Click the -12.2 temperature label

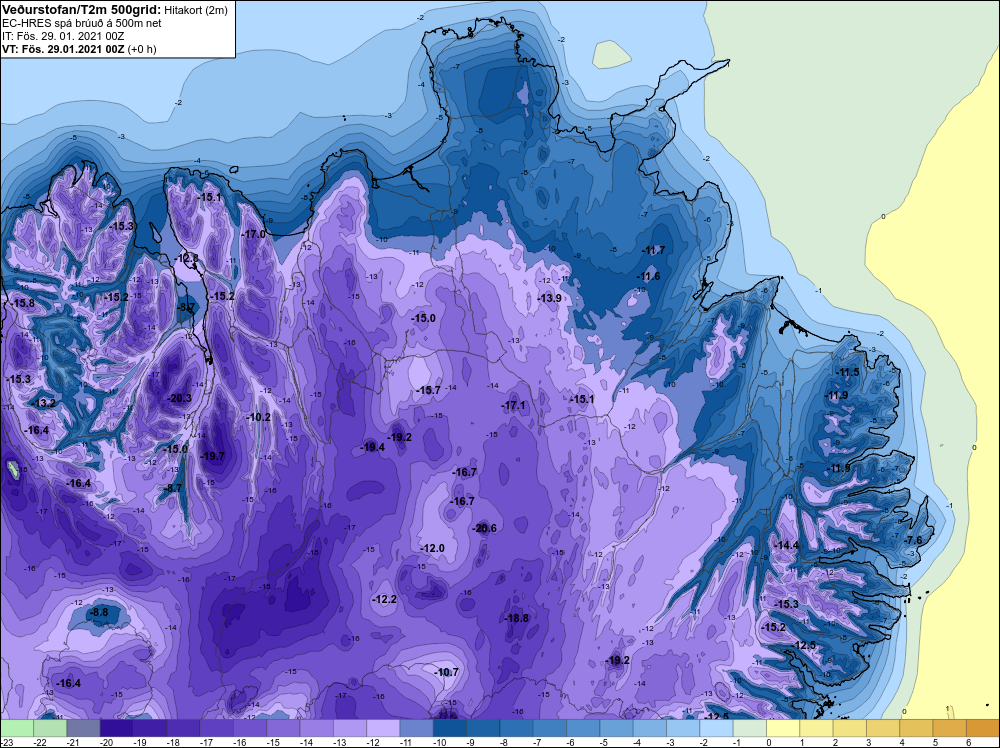click(x=385, y=599)
